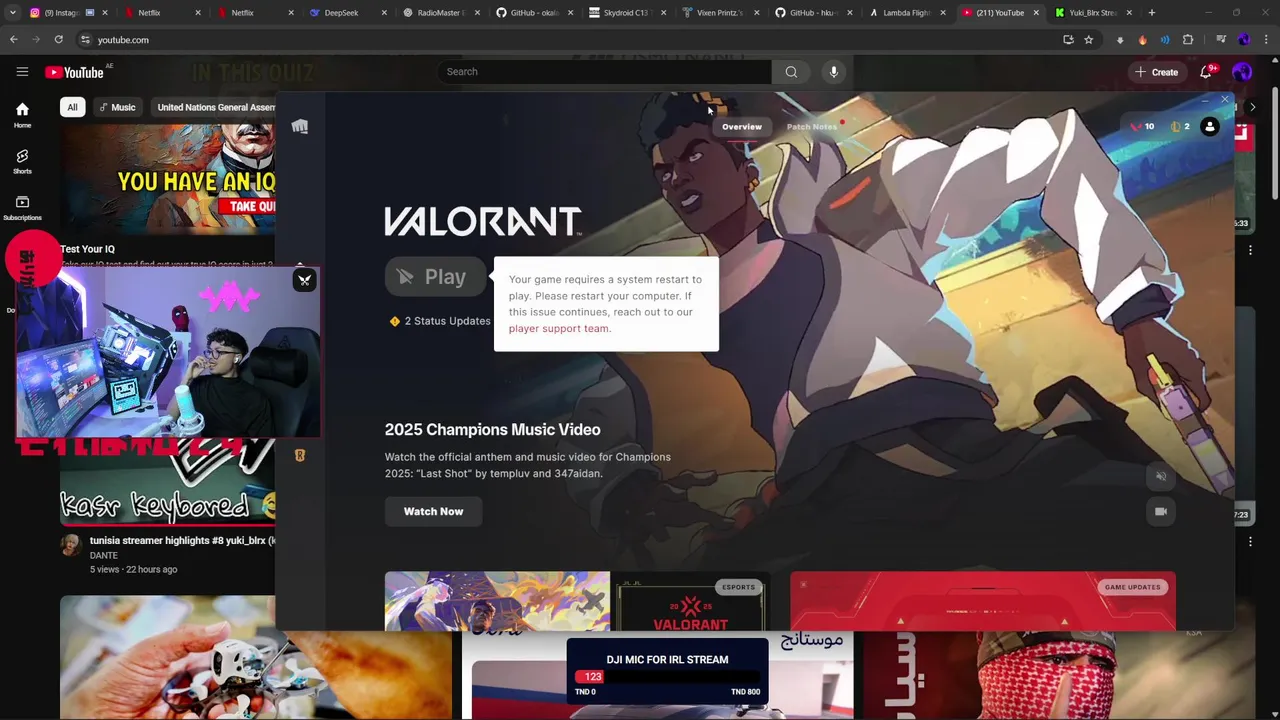
Task: Close the Instagram browser tab
Action: [105, 13]
